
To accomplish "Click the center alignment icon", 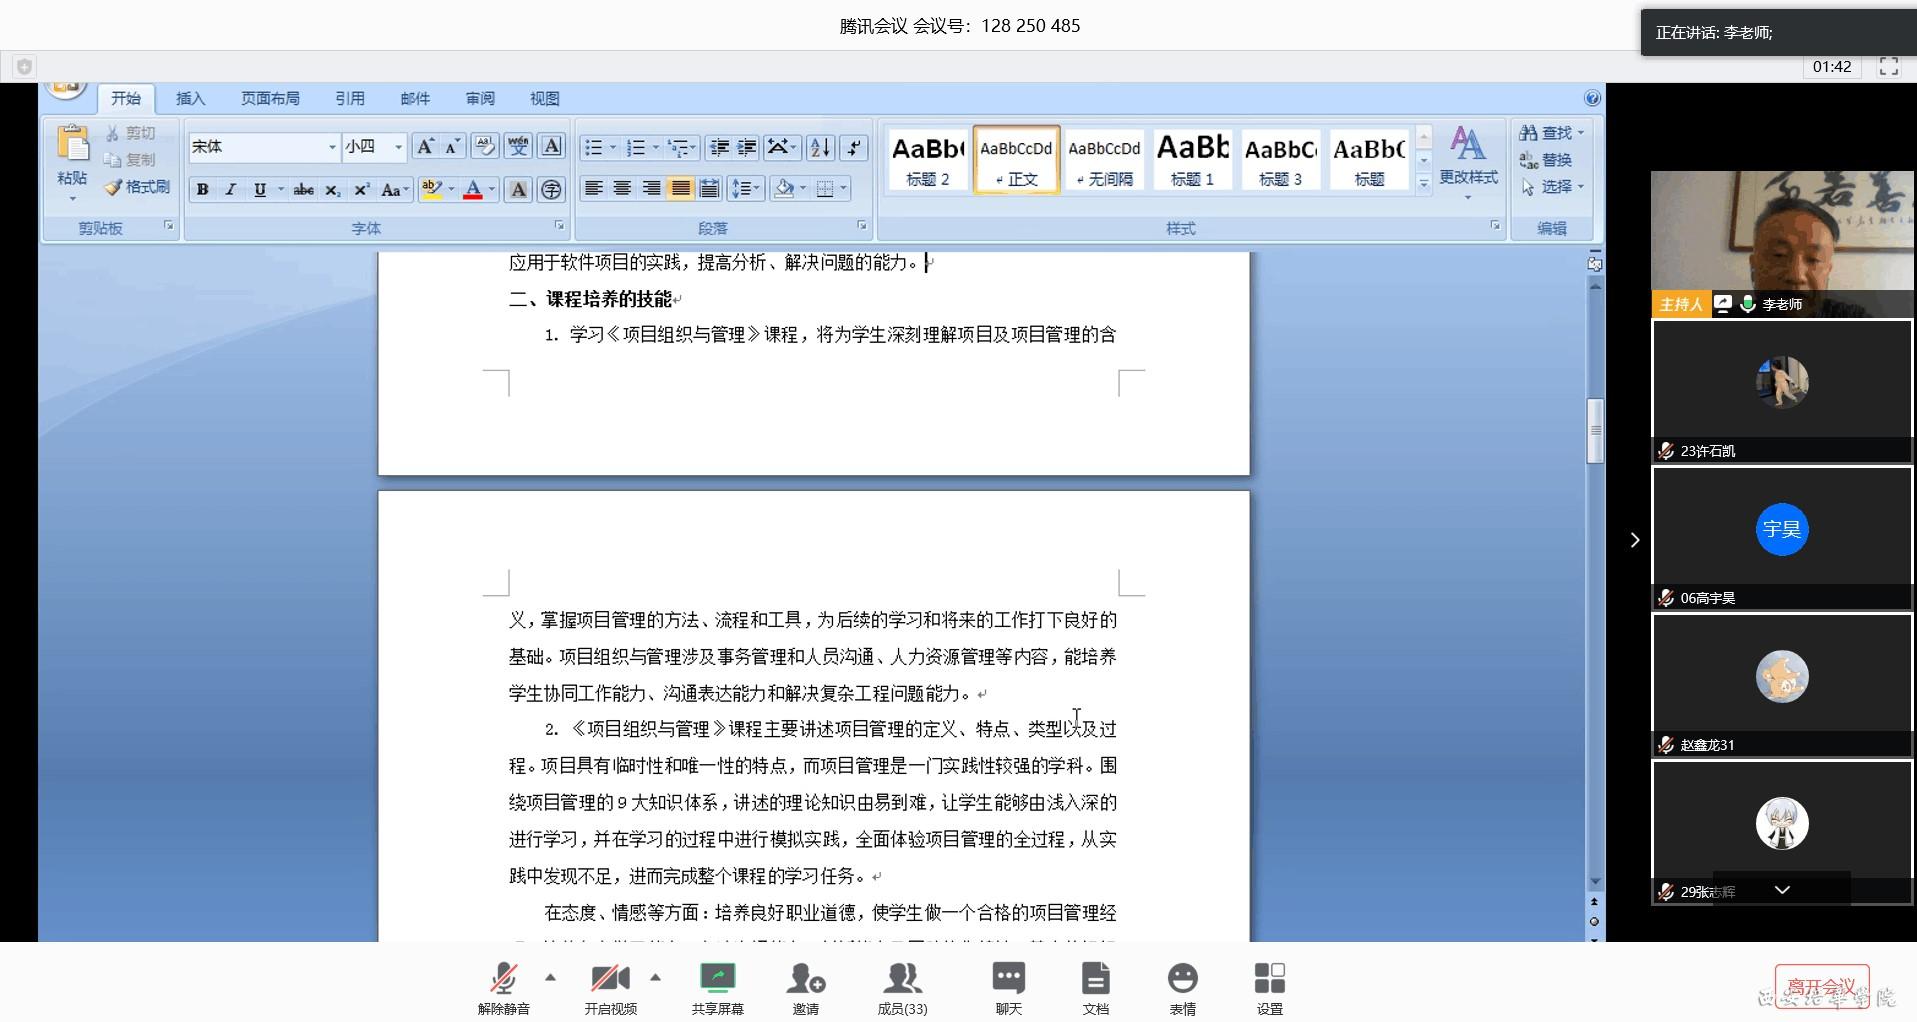I will coord(622,188).
